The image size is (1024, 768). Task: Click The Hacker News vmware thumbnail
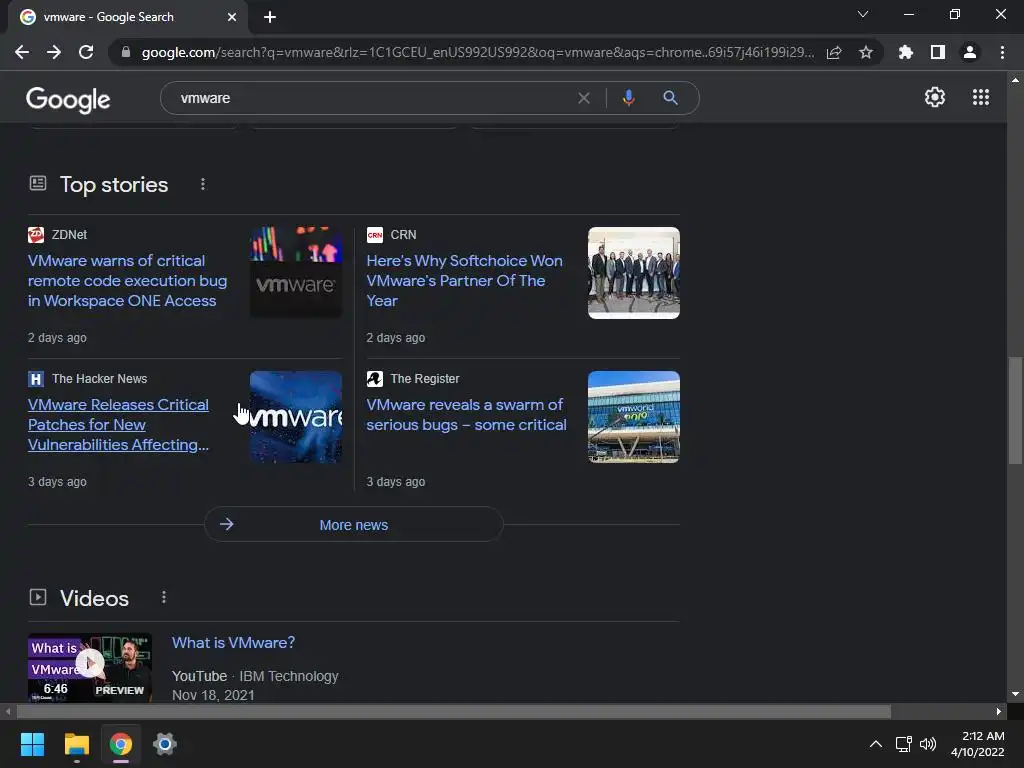(x=296, y=417)
